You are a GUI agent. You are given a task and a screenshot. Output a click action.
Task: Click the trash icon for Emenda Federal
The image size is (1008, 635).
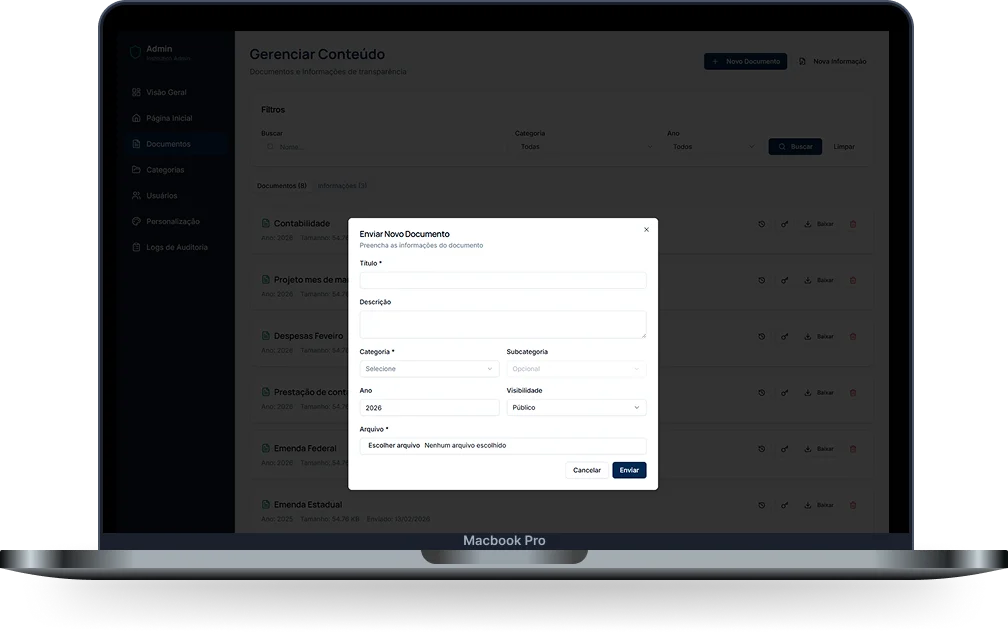(853, 449)
